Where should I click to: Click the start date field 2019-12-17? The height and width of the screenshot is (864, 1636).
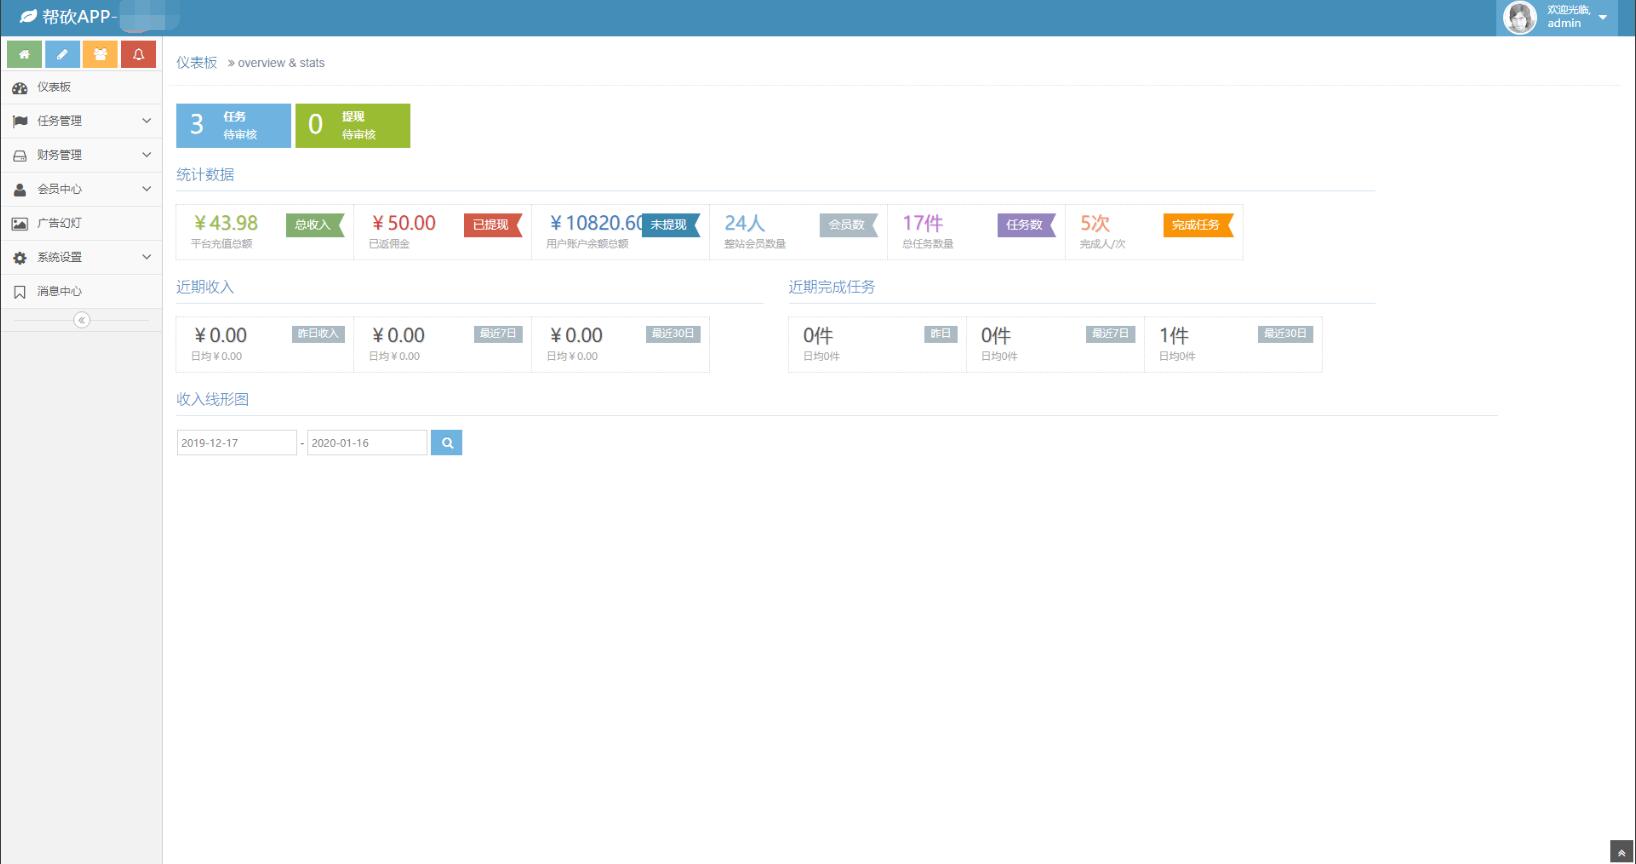pyautogui.click(x=236, y=443)
